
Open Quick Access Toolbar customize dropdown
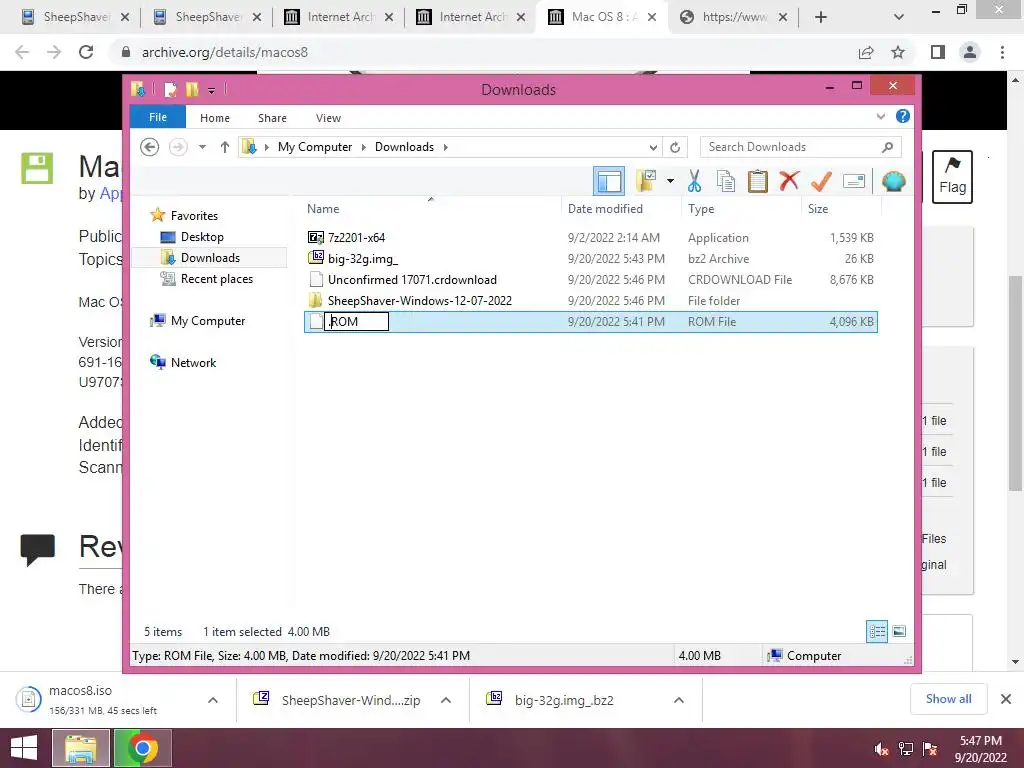(212, 90)
